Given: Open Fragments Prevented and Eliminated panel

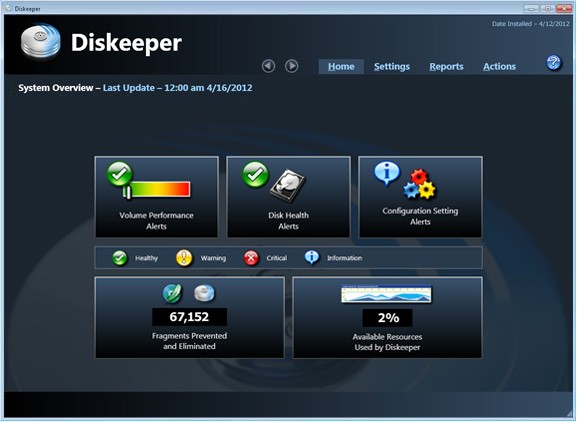Looking at the screenshot, I should point(190,318).
